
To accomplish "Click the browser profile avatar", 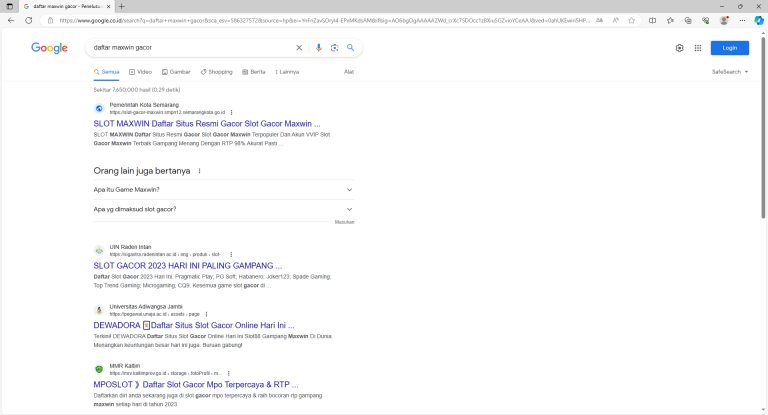I will point(723,21).
